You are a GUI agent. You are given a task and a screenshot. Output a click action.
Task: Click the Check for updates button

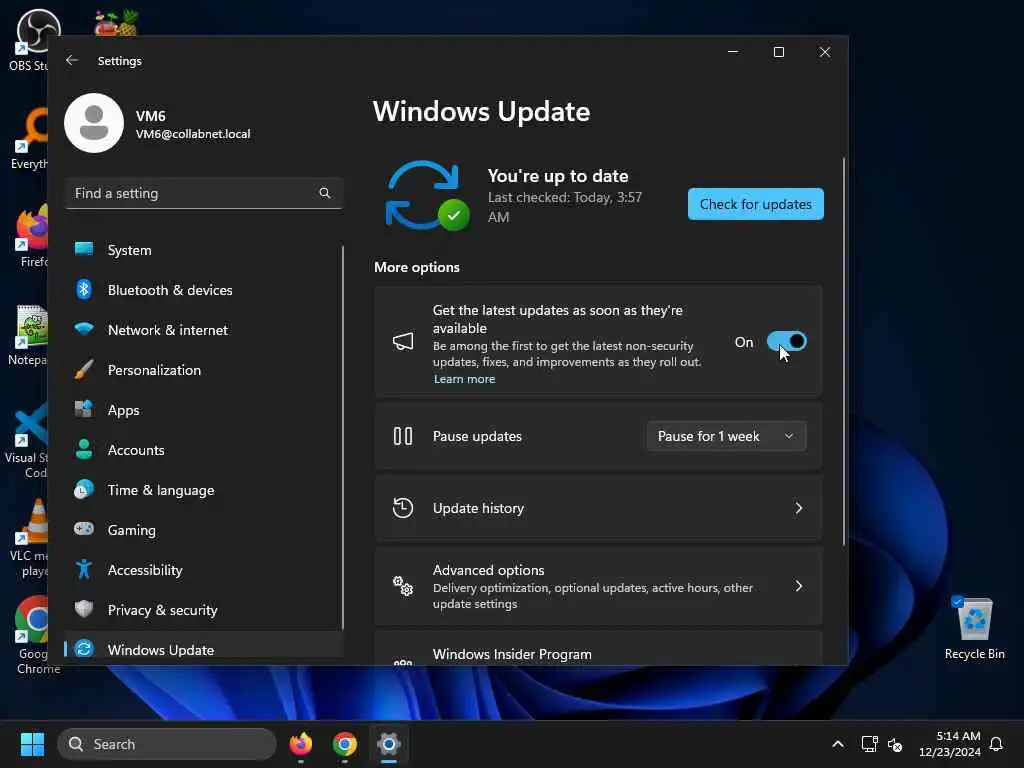[x=756, y=204]
